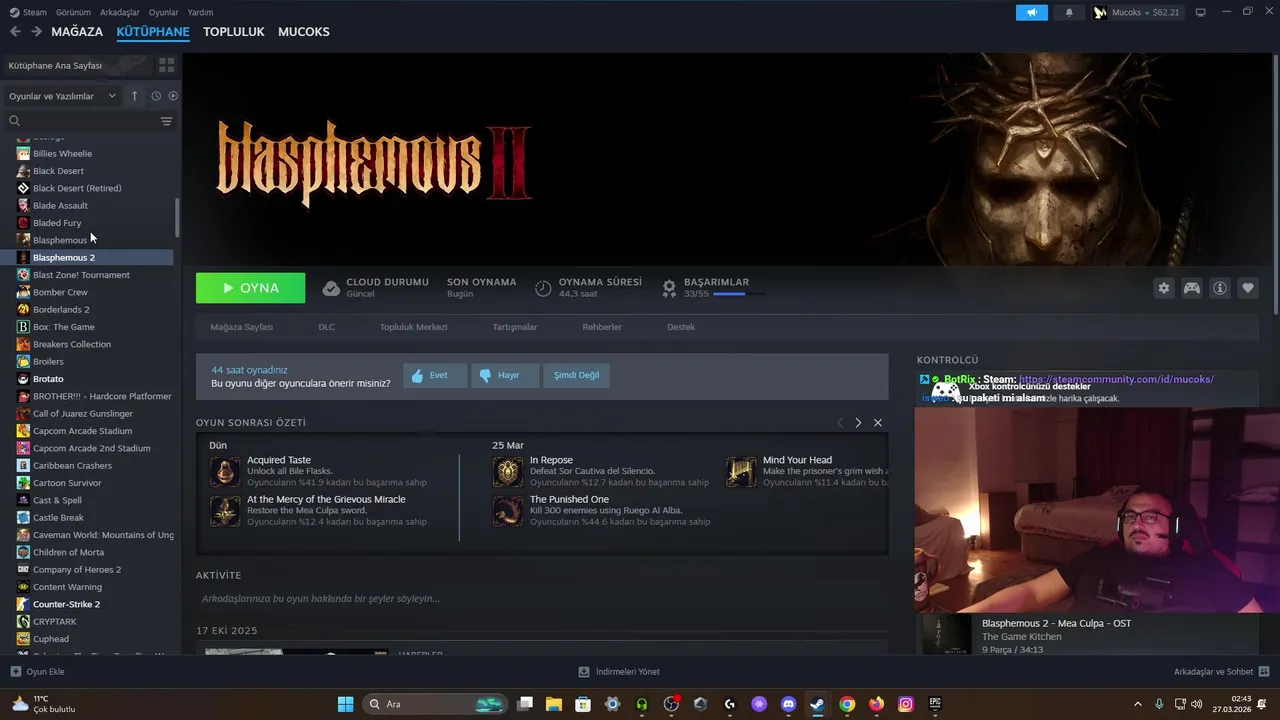
Task: Click the library search field
Action: (80, 121)
